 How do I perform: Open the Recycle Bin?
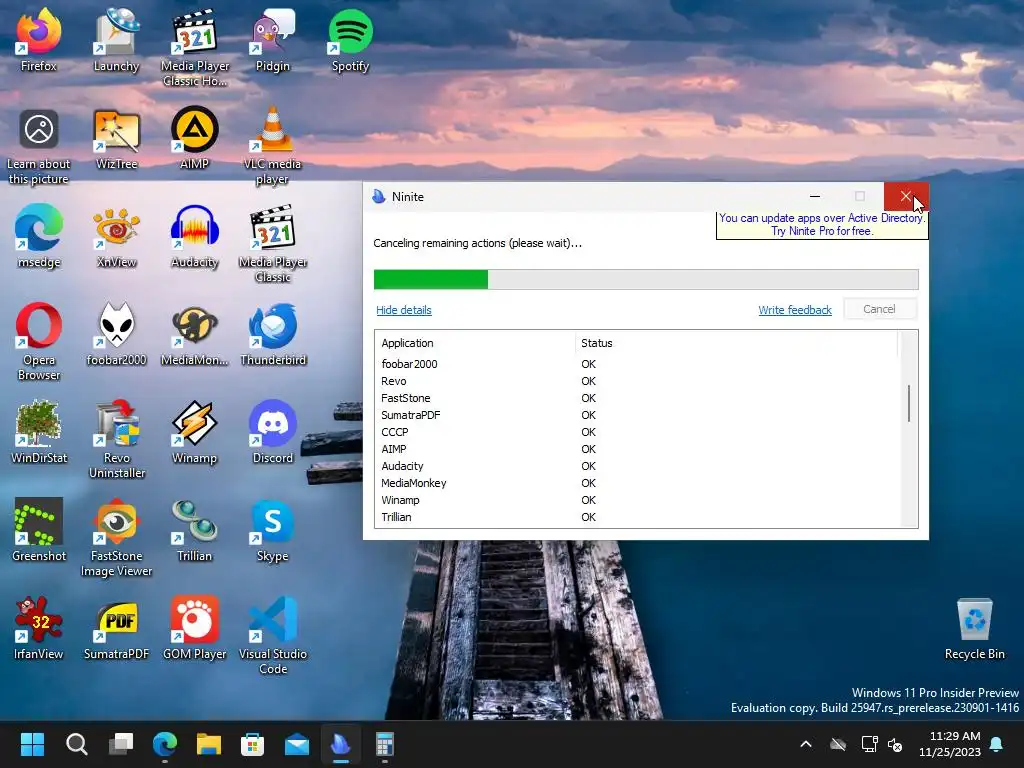click(x=974, y=628)
